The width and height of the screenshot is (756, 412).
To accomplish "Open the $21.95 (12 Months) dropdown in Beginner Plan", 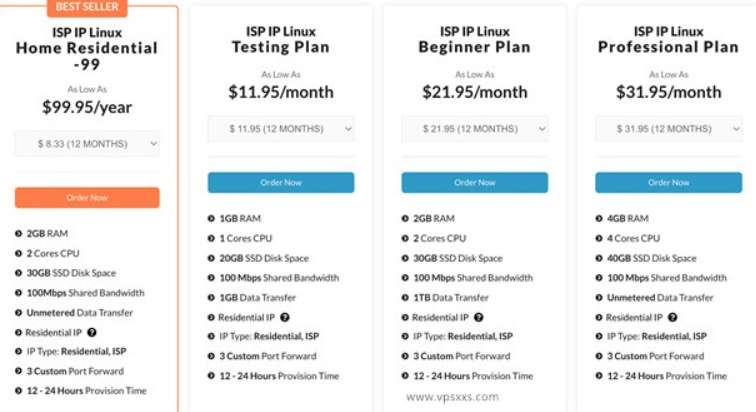I will click(x=474, y=128).
